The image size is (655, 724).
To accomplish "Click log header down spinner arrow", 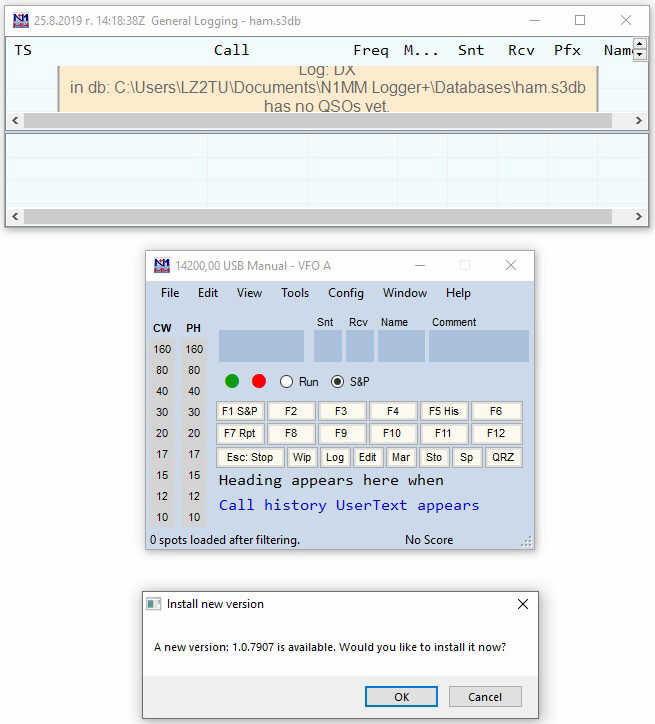I will pyautogui.click(x=639, y=54).
